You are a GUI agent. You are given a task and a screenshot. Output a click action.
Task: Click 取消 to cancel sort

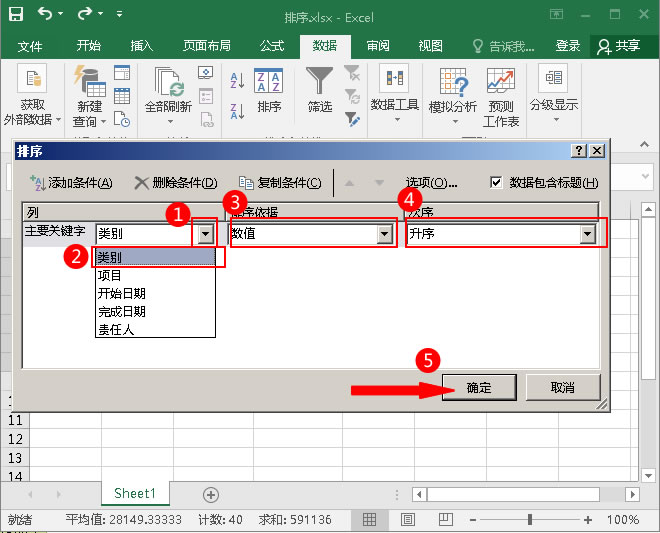click(563, 387)
